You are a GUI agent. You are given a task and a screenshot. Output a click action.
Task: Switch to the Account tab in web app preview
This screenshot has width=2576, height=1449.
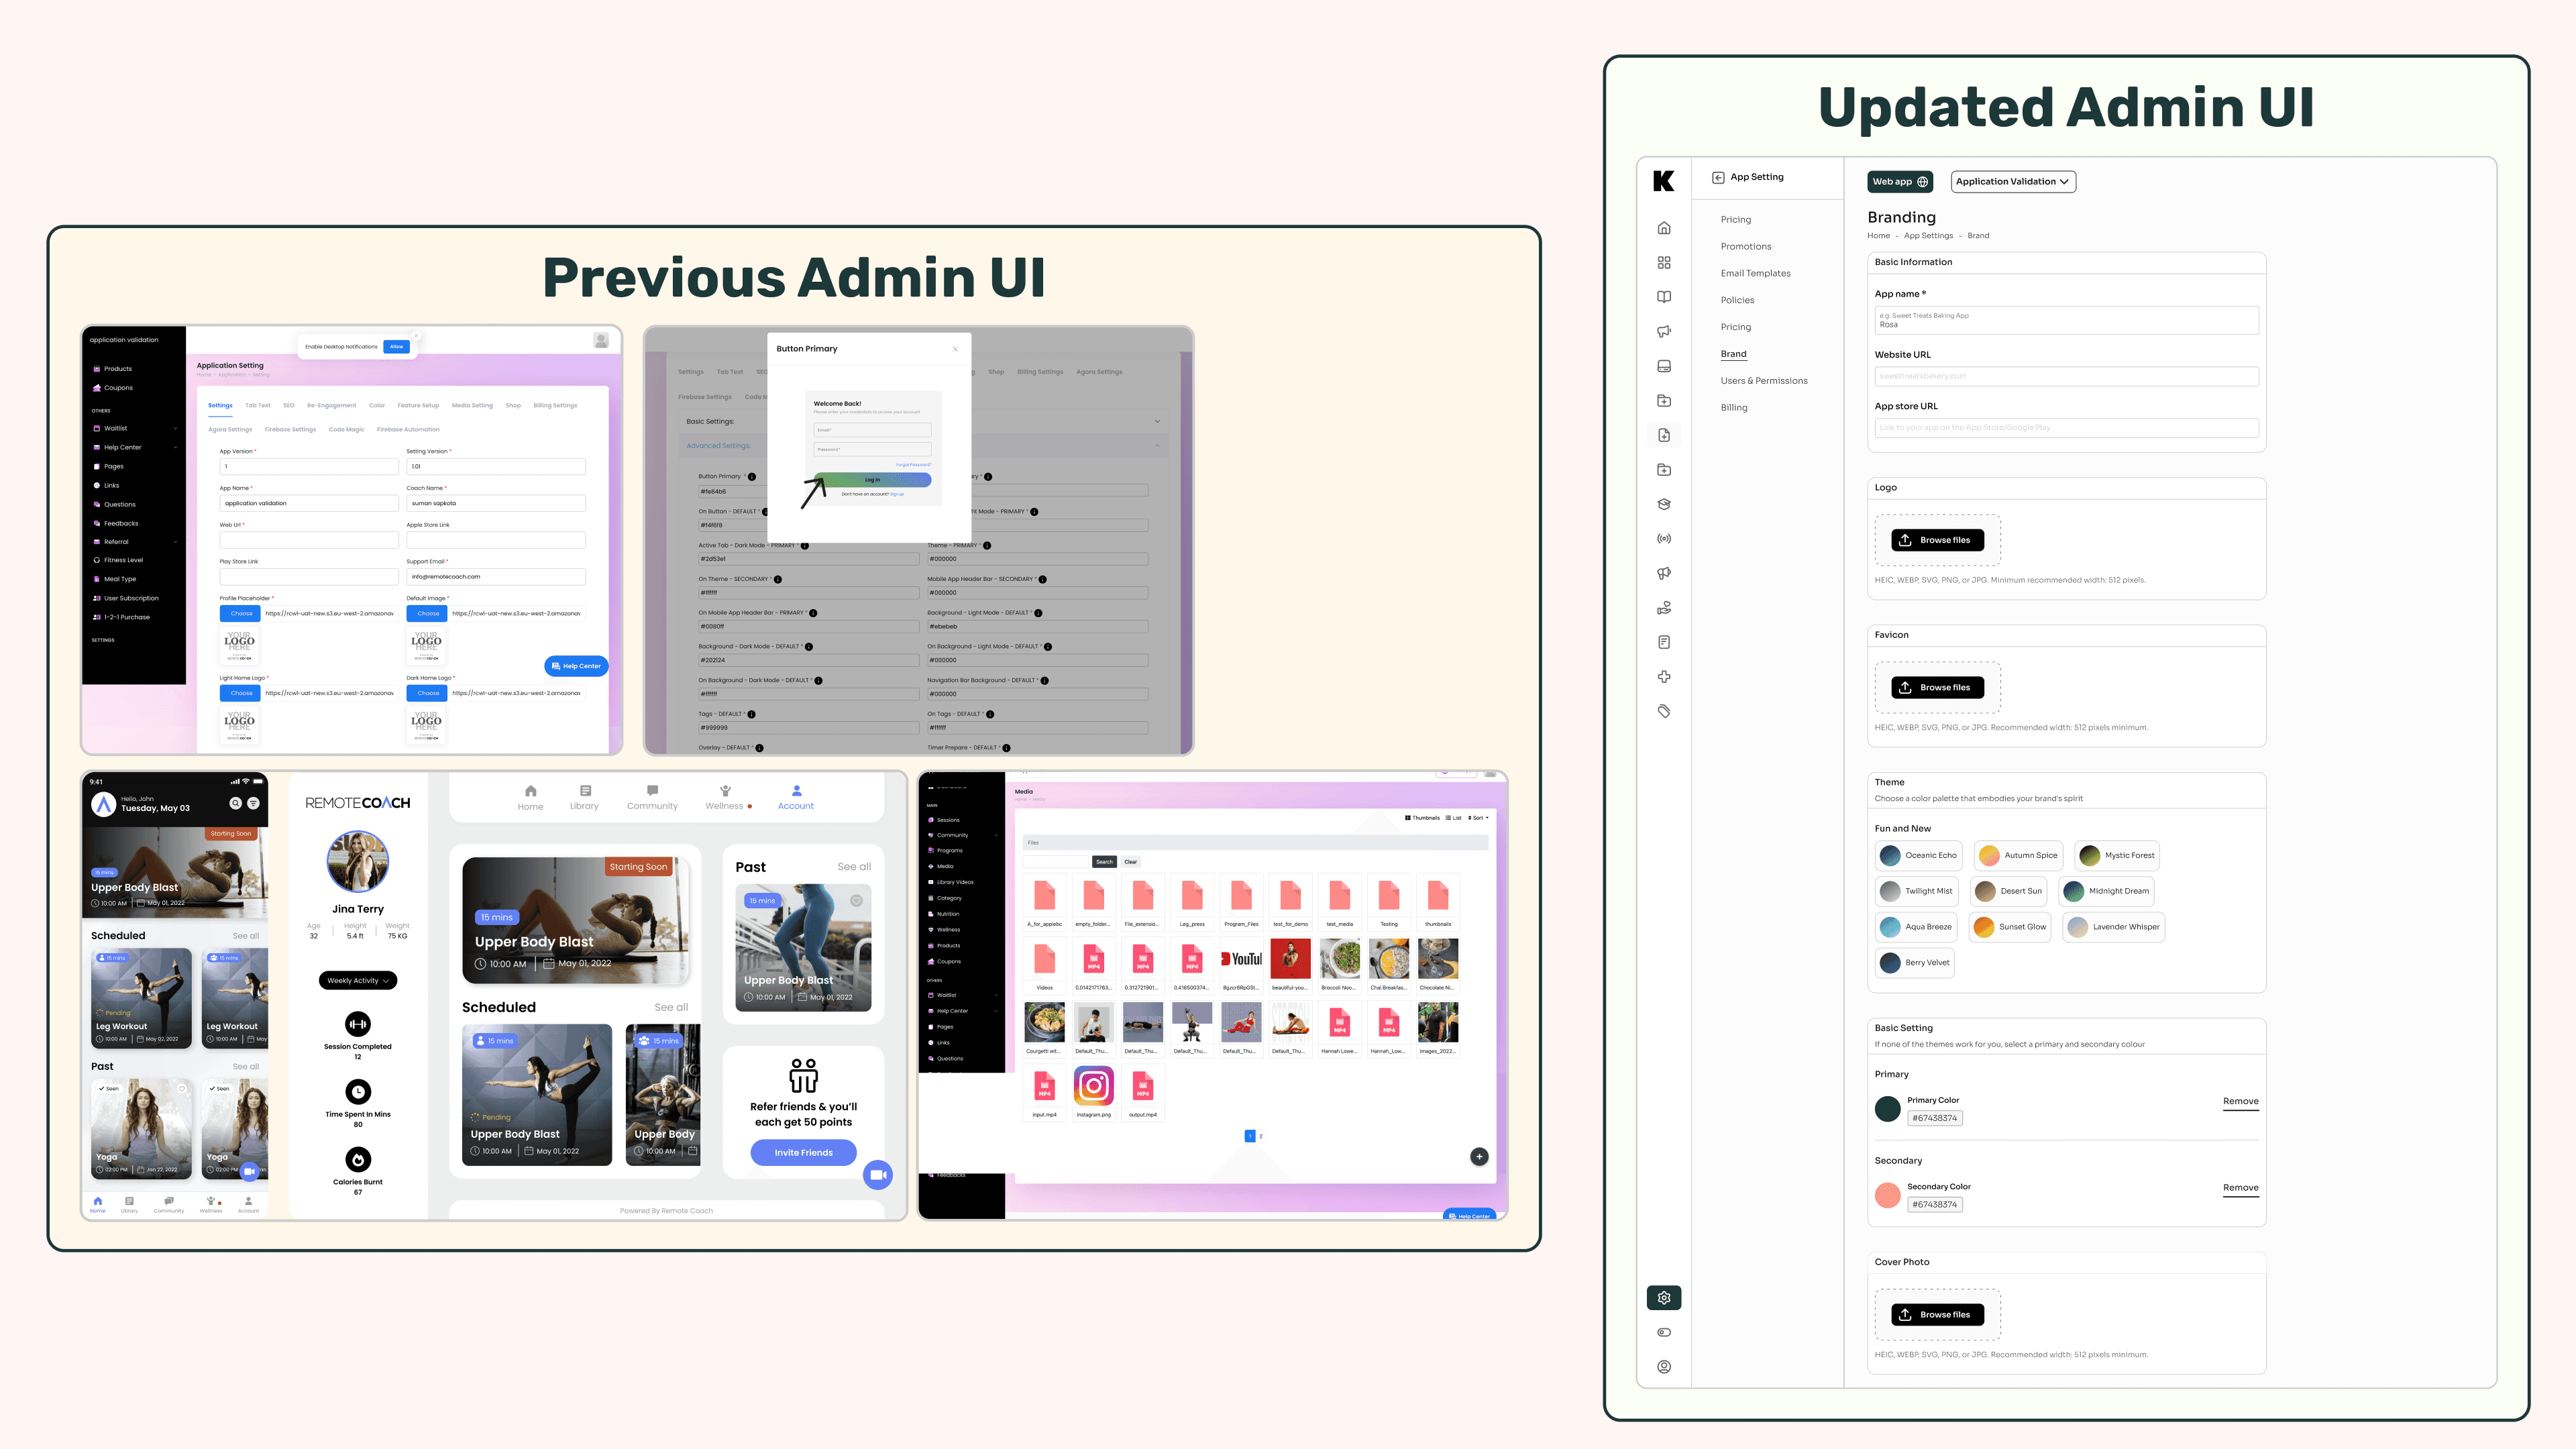tap(796, 798)
